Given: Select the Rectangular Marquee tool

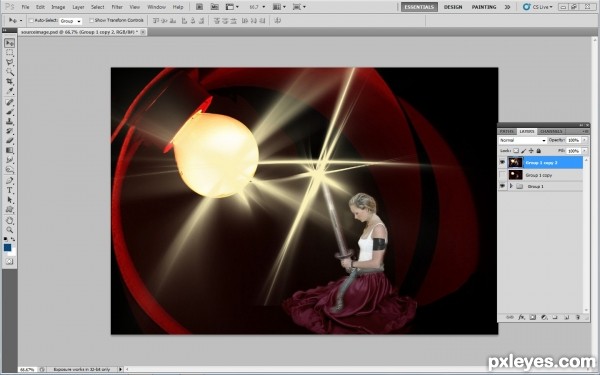Looking at the screenshot, I should pos(9,53).
